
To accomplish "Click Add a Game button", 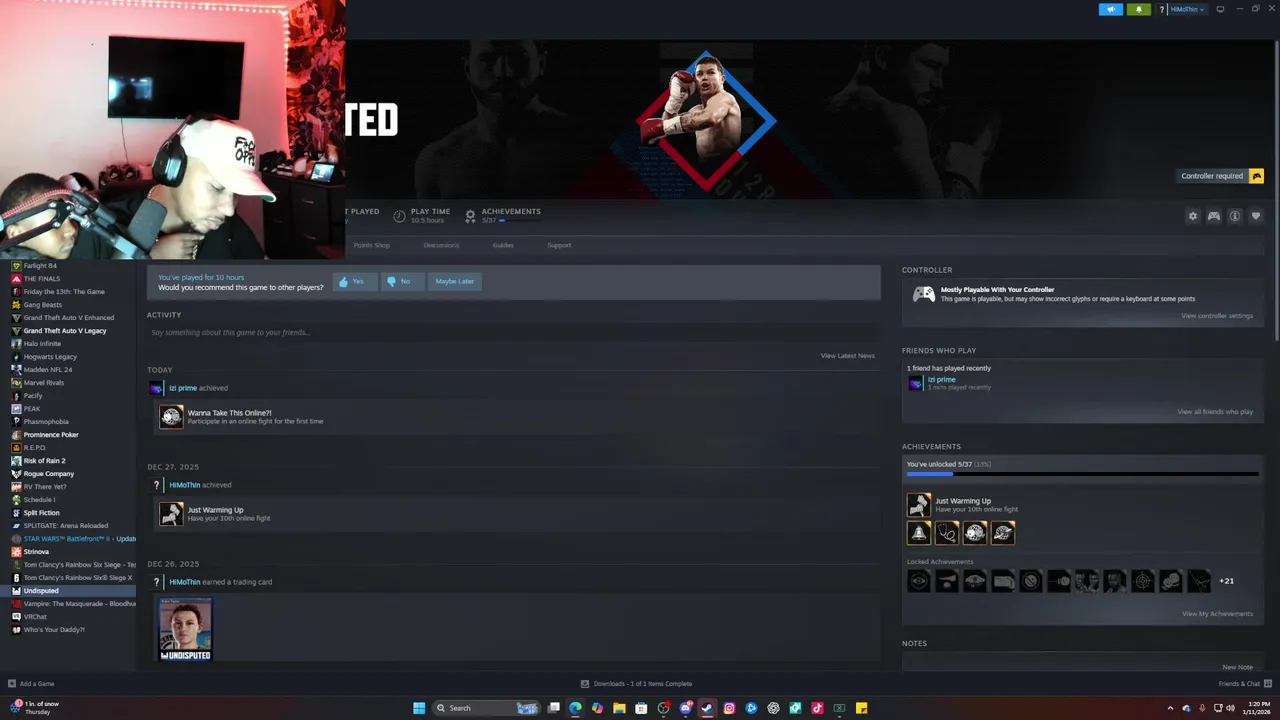I will 31,684.
